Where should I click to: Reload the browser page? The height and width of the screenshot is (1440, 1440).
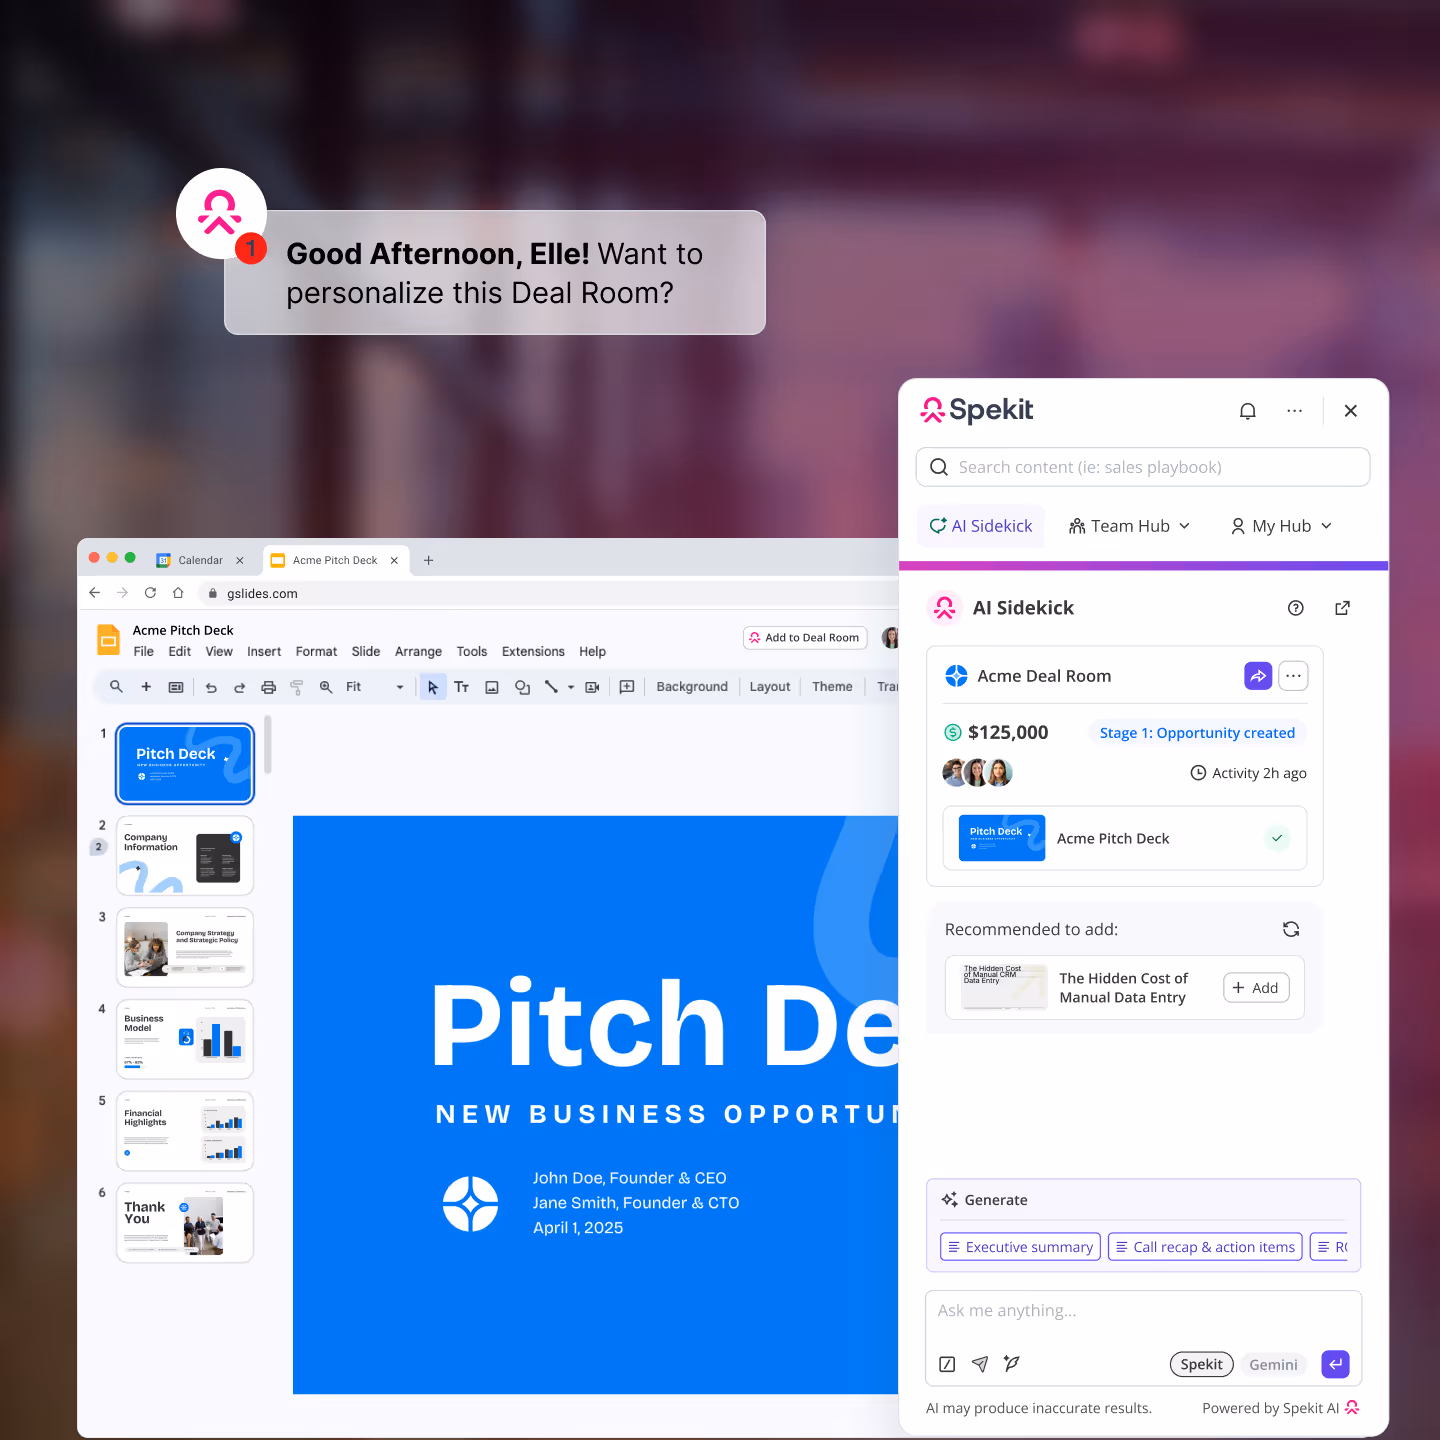point(150,593)
